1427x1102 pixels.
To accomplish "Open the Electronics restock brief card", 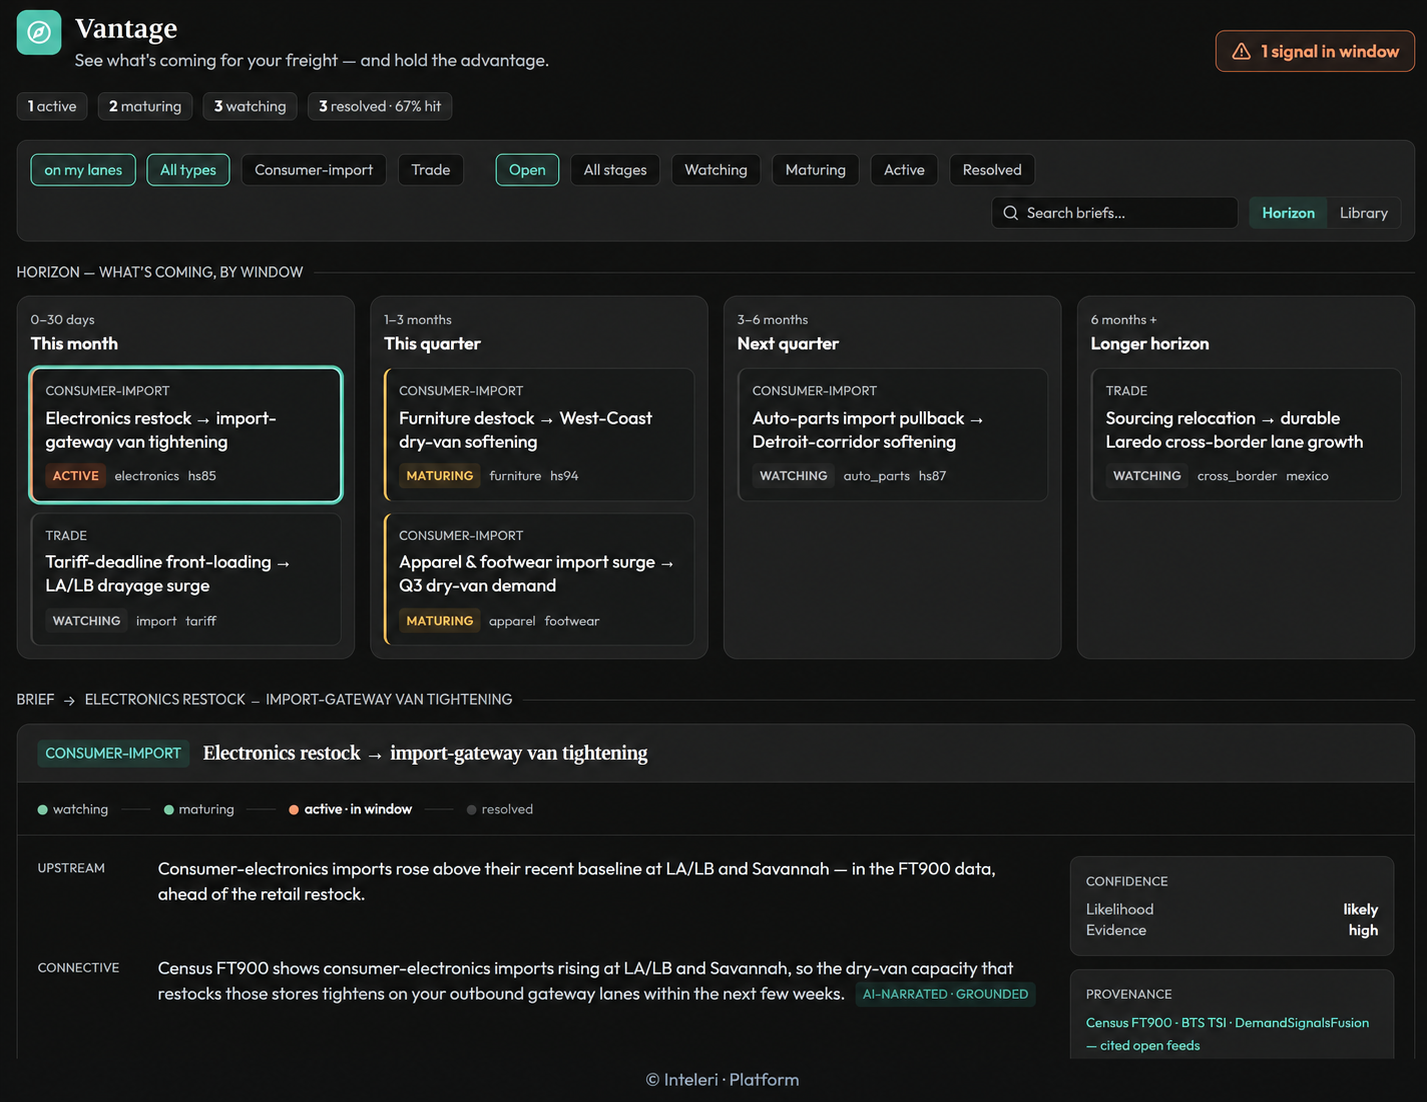I will (186, 435).
